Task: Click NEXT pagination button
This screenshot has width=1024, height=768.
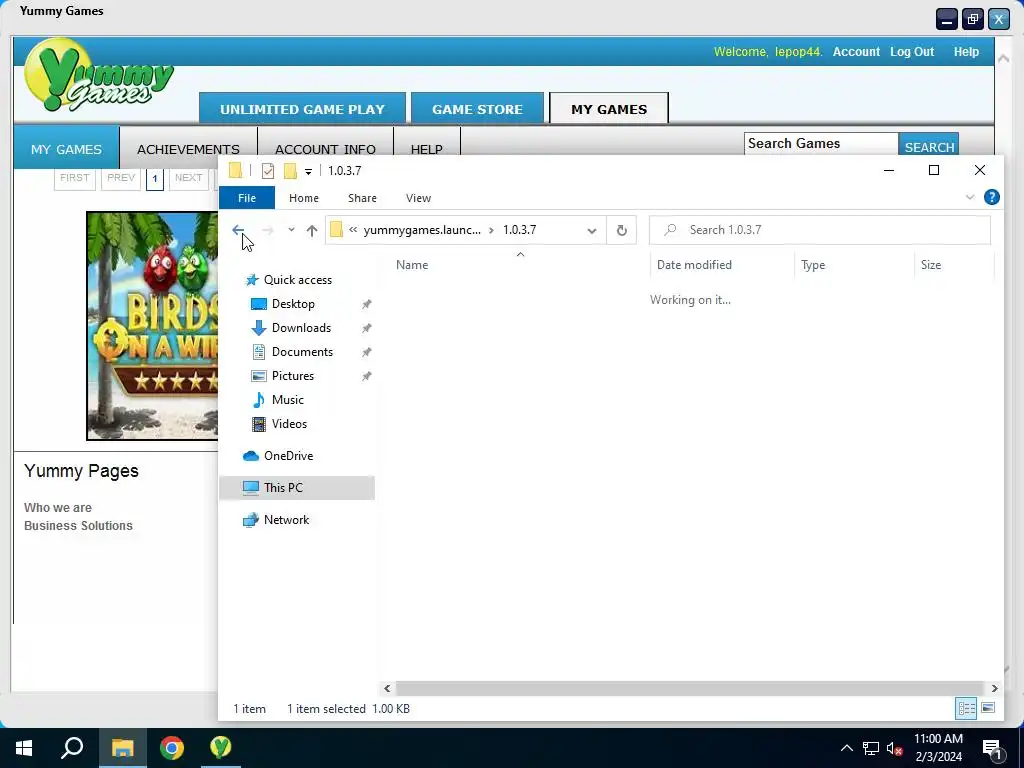Action: (x=189, y=178)
